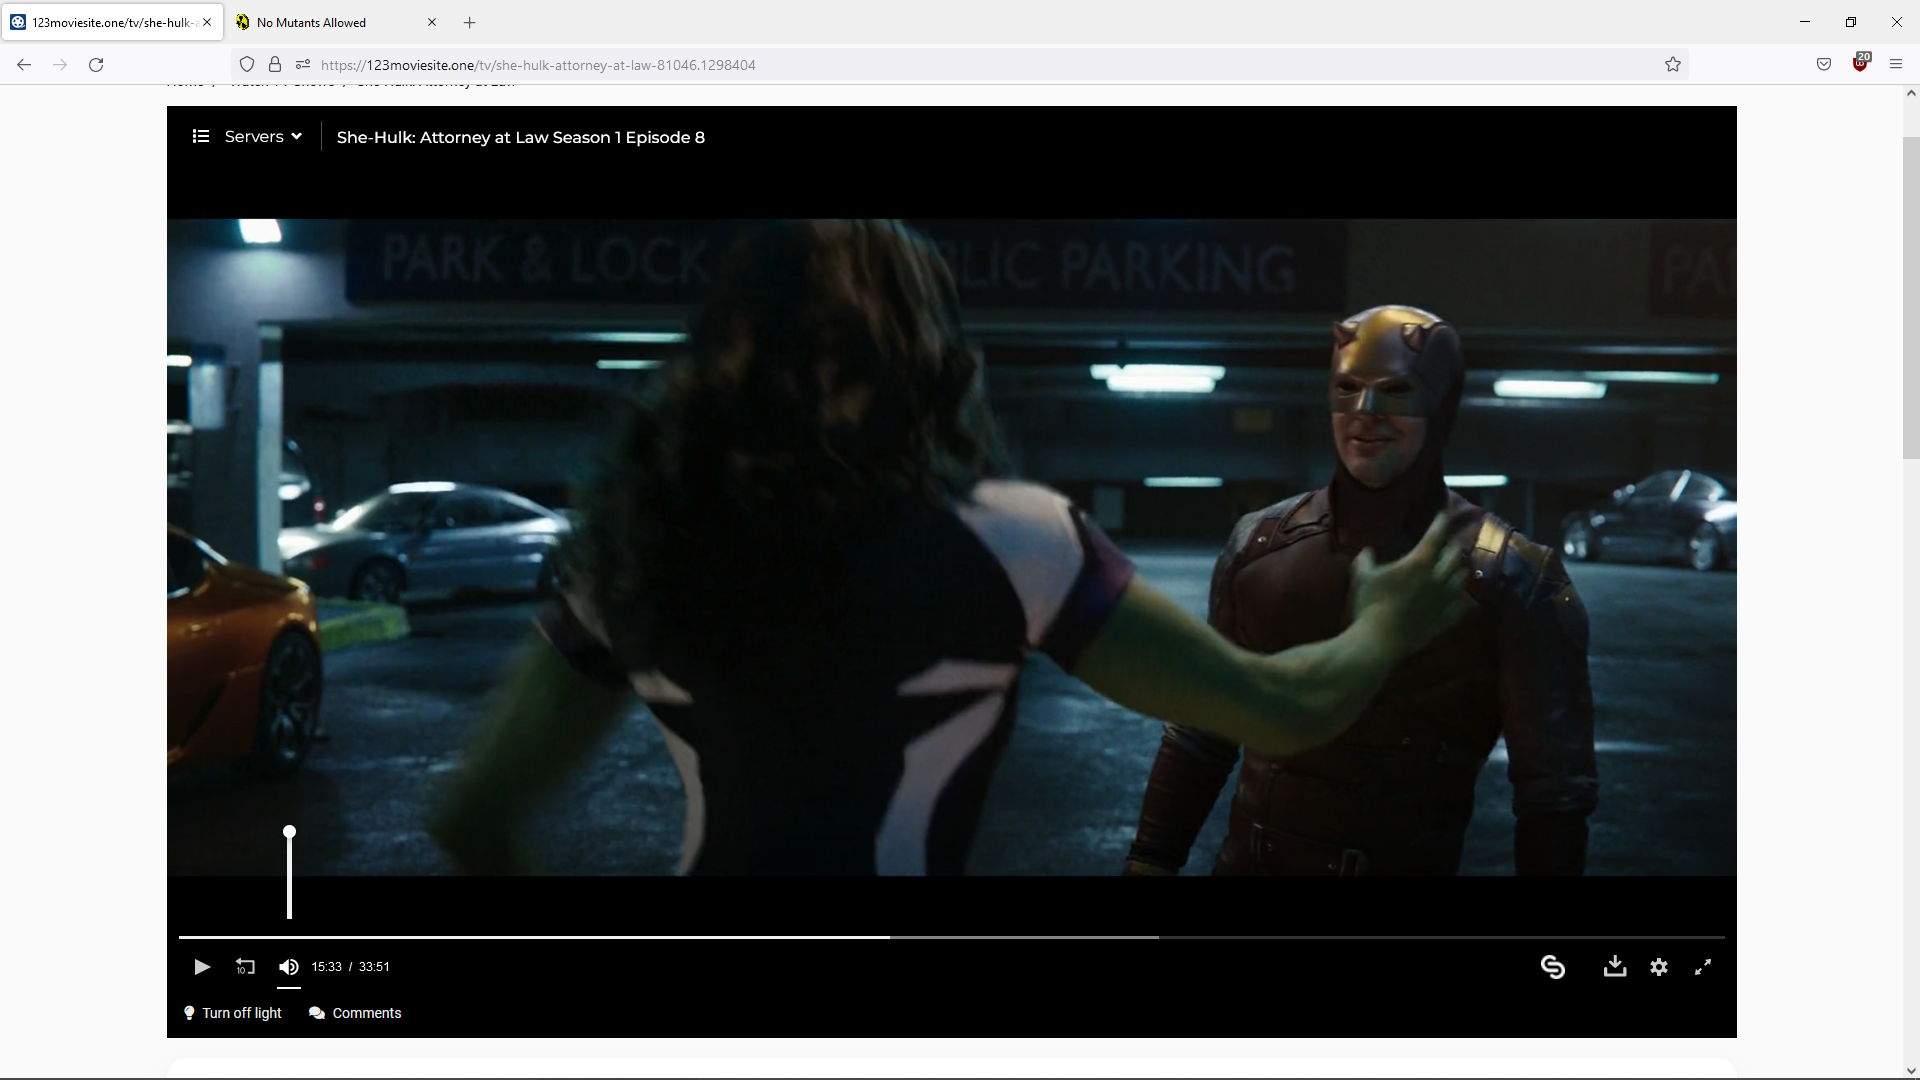Image resolution: width=1920 pixels, height=1080 pixels.
Task: Click the looped S logo icon
Action: pyautogui.click(x=1553, y=967)
